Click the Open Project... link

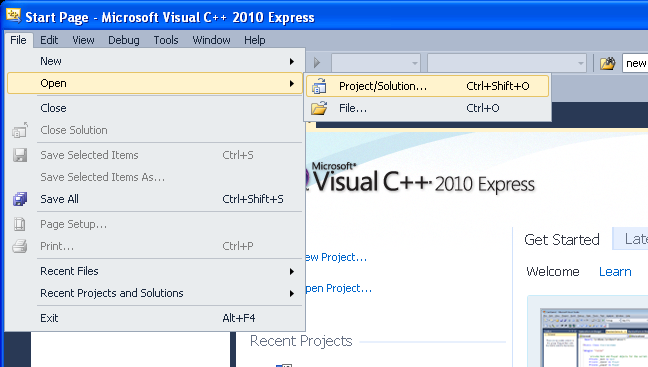[x=338, y=288]
